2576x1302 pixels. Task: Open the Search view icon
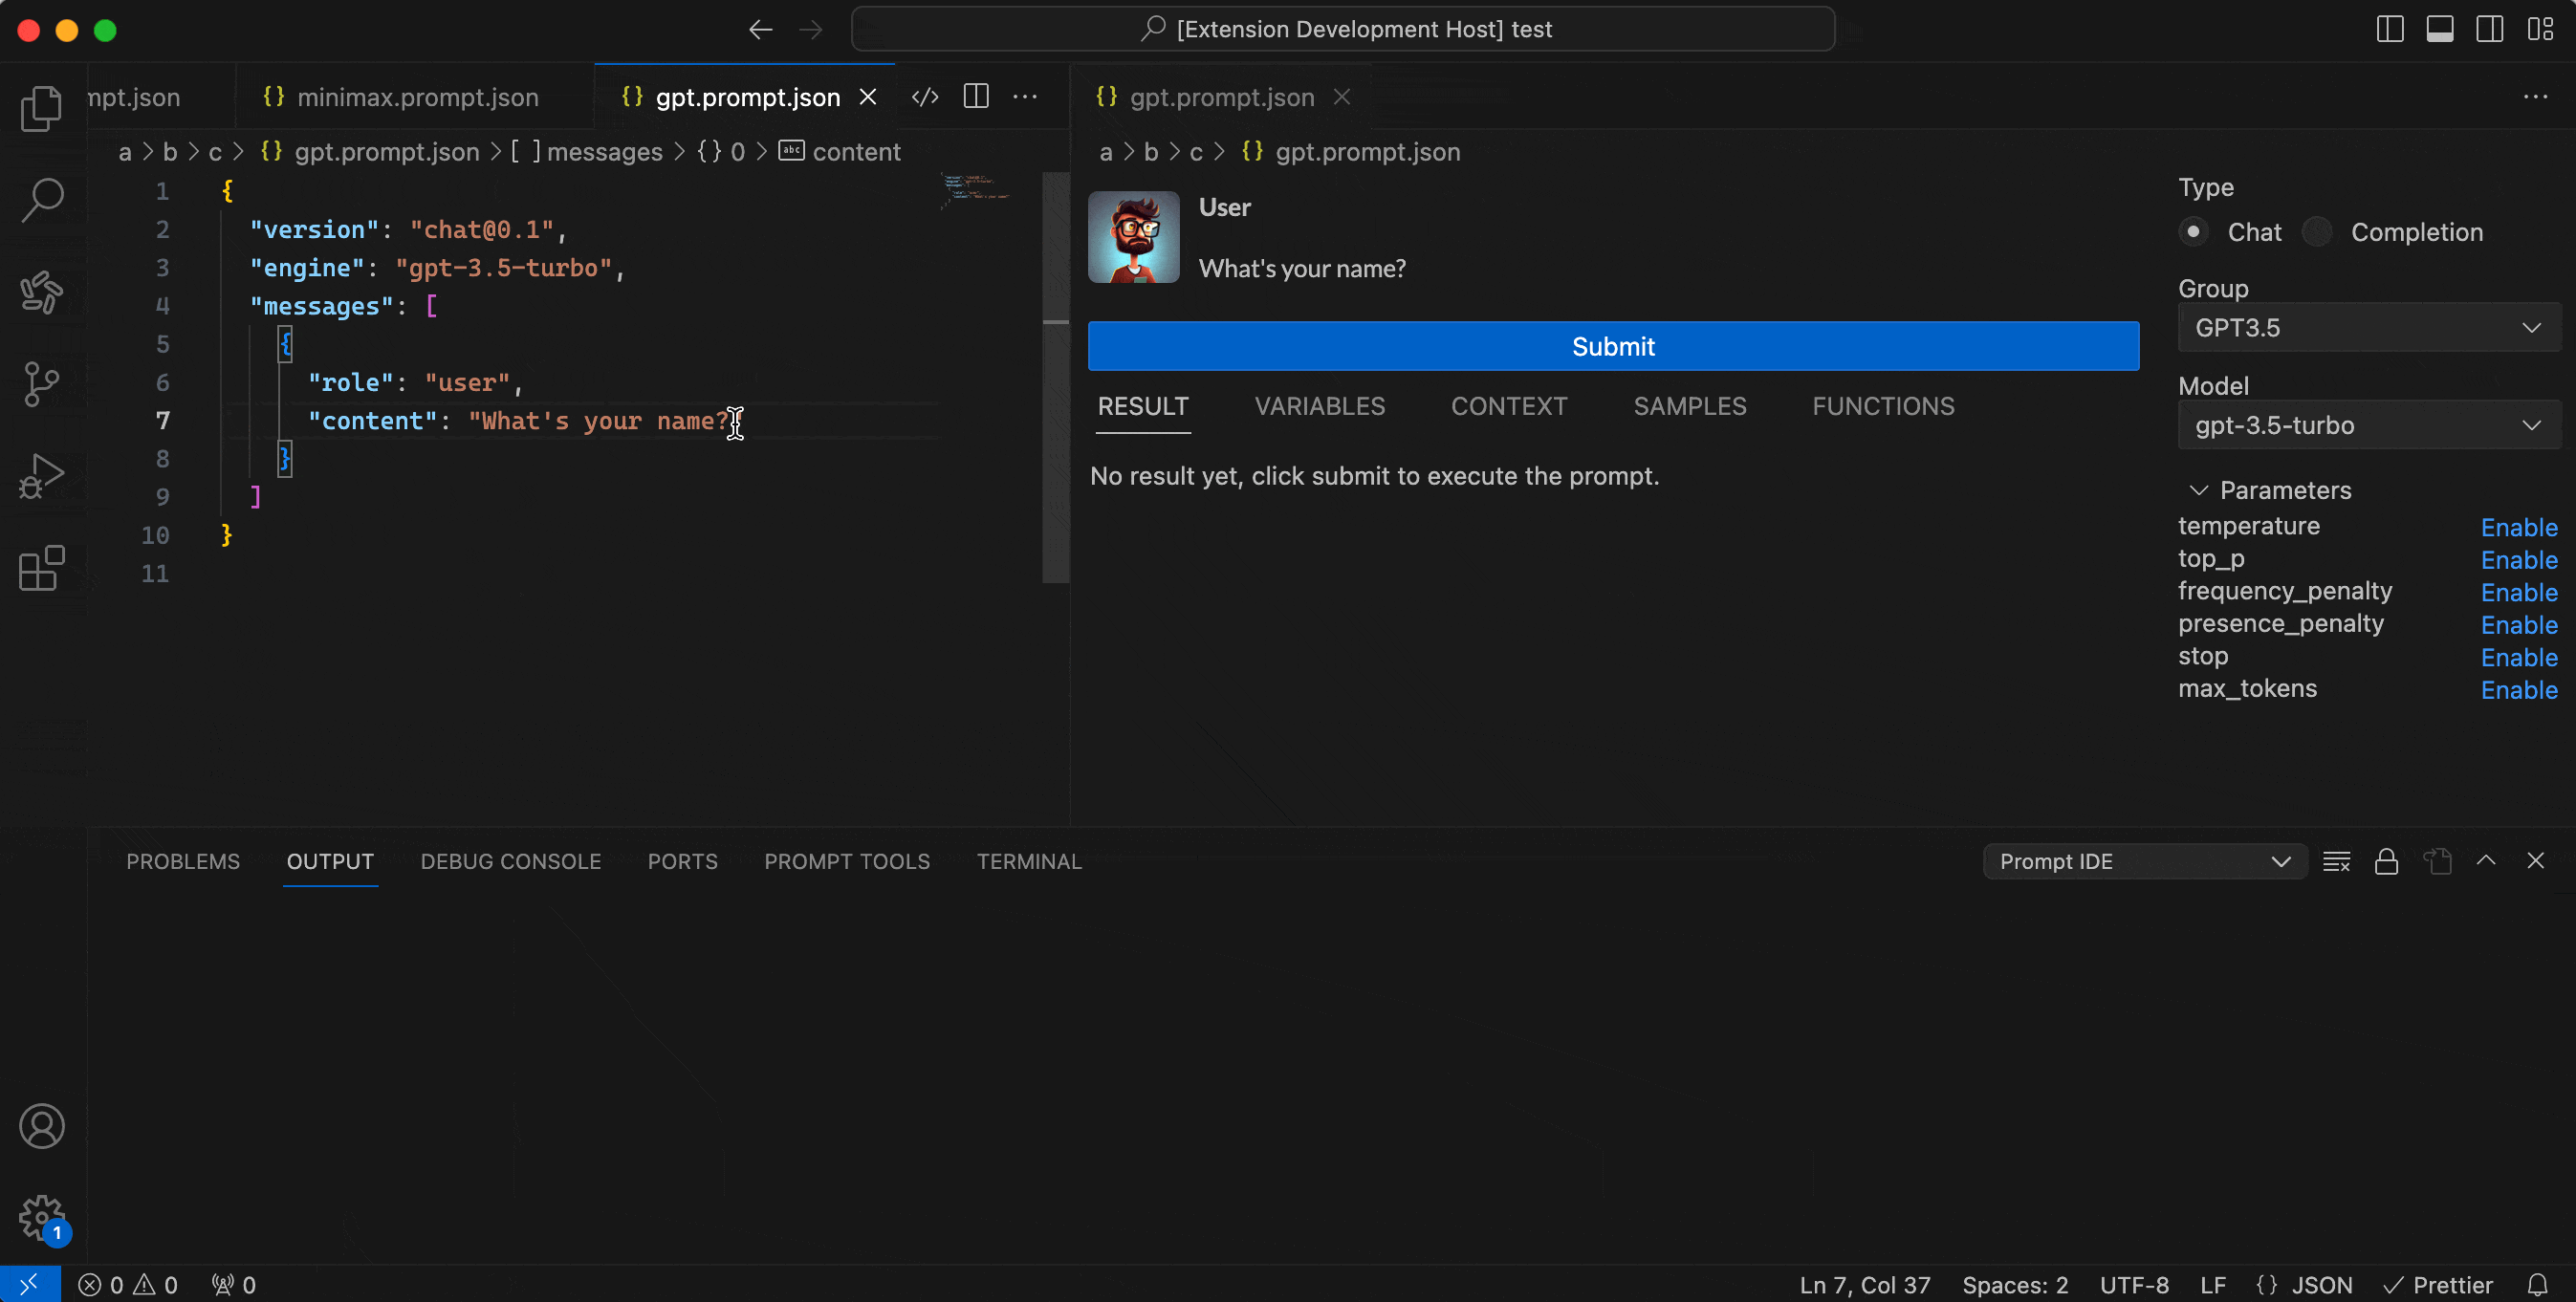tap(41, 200)
